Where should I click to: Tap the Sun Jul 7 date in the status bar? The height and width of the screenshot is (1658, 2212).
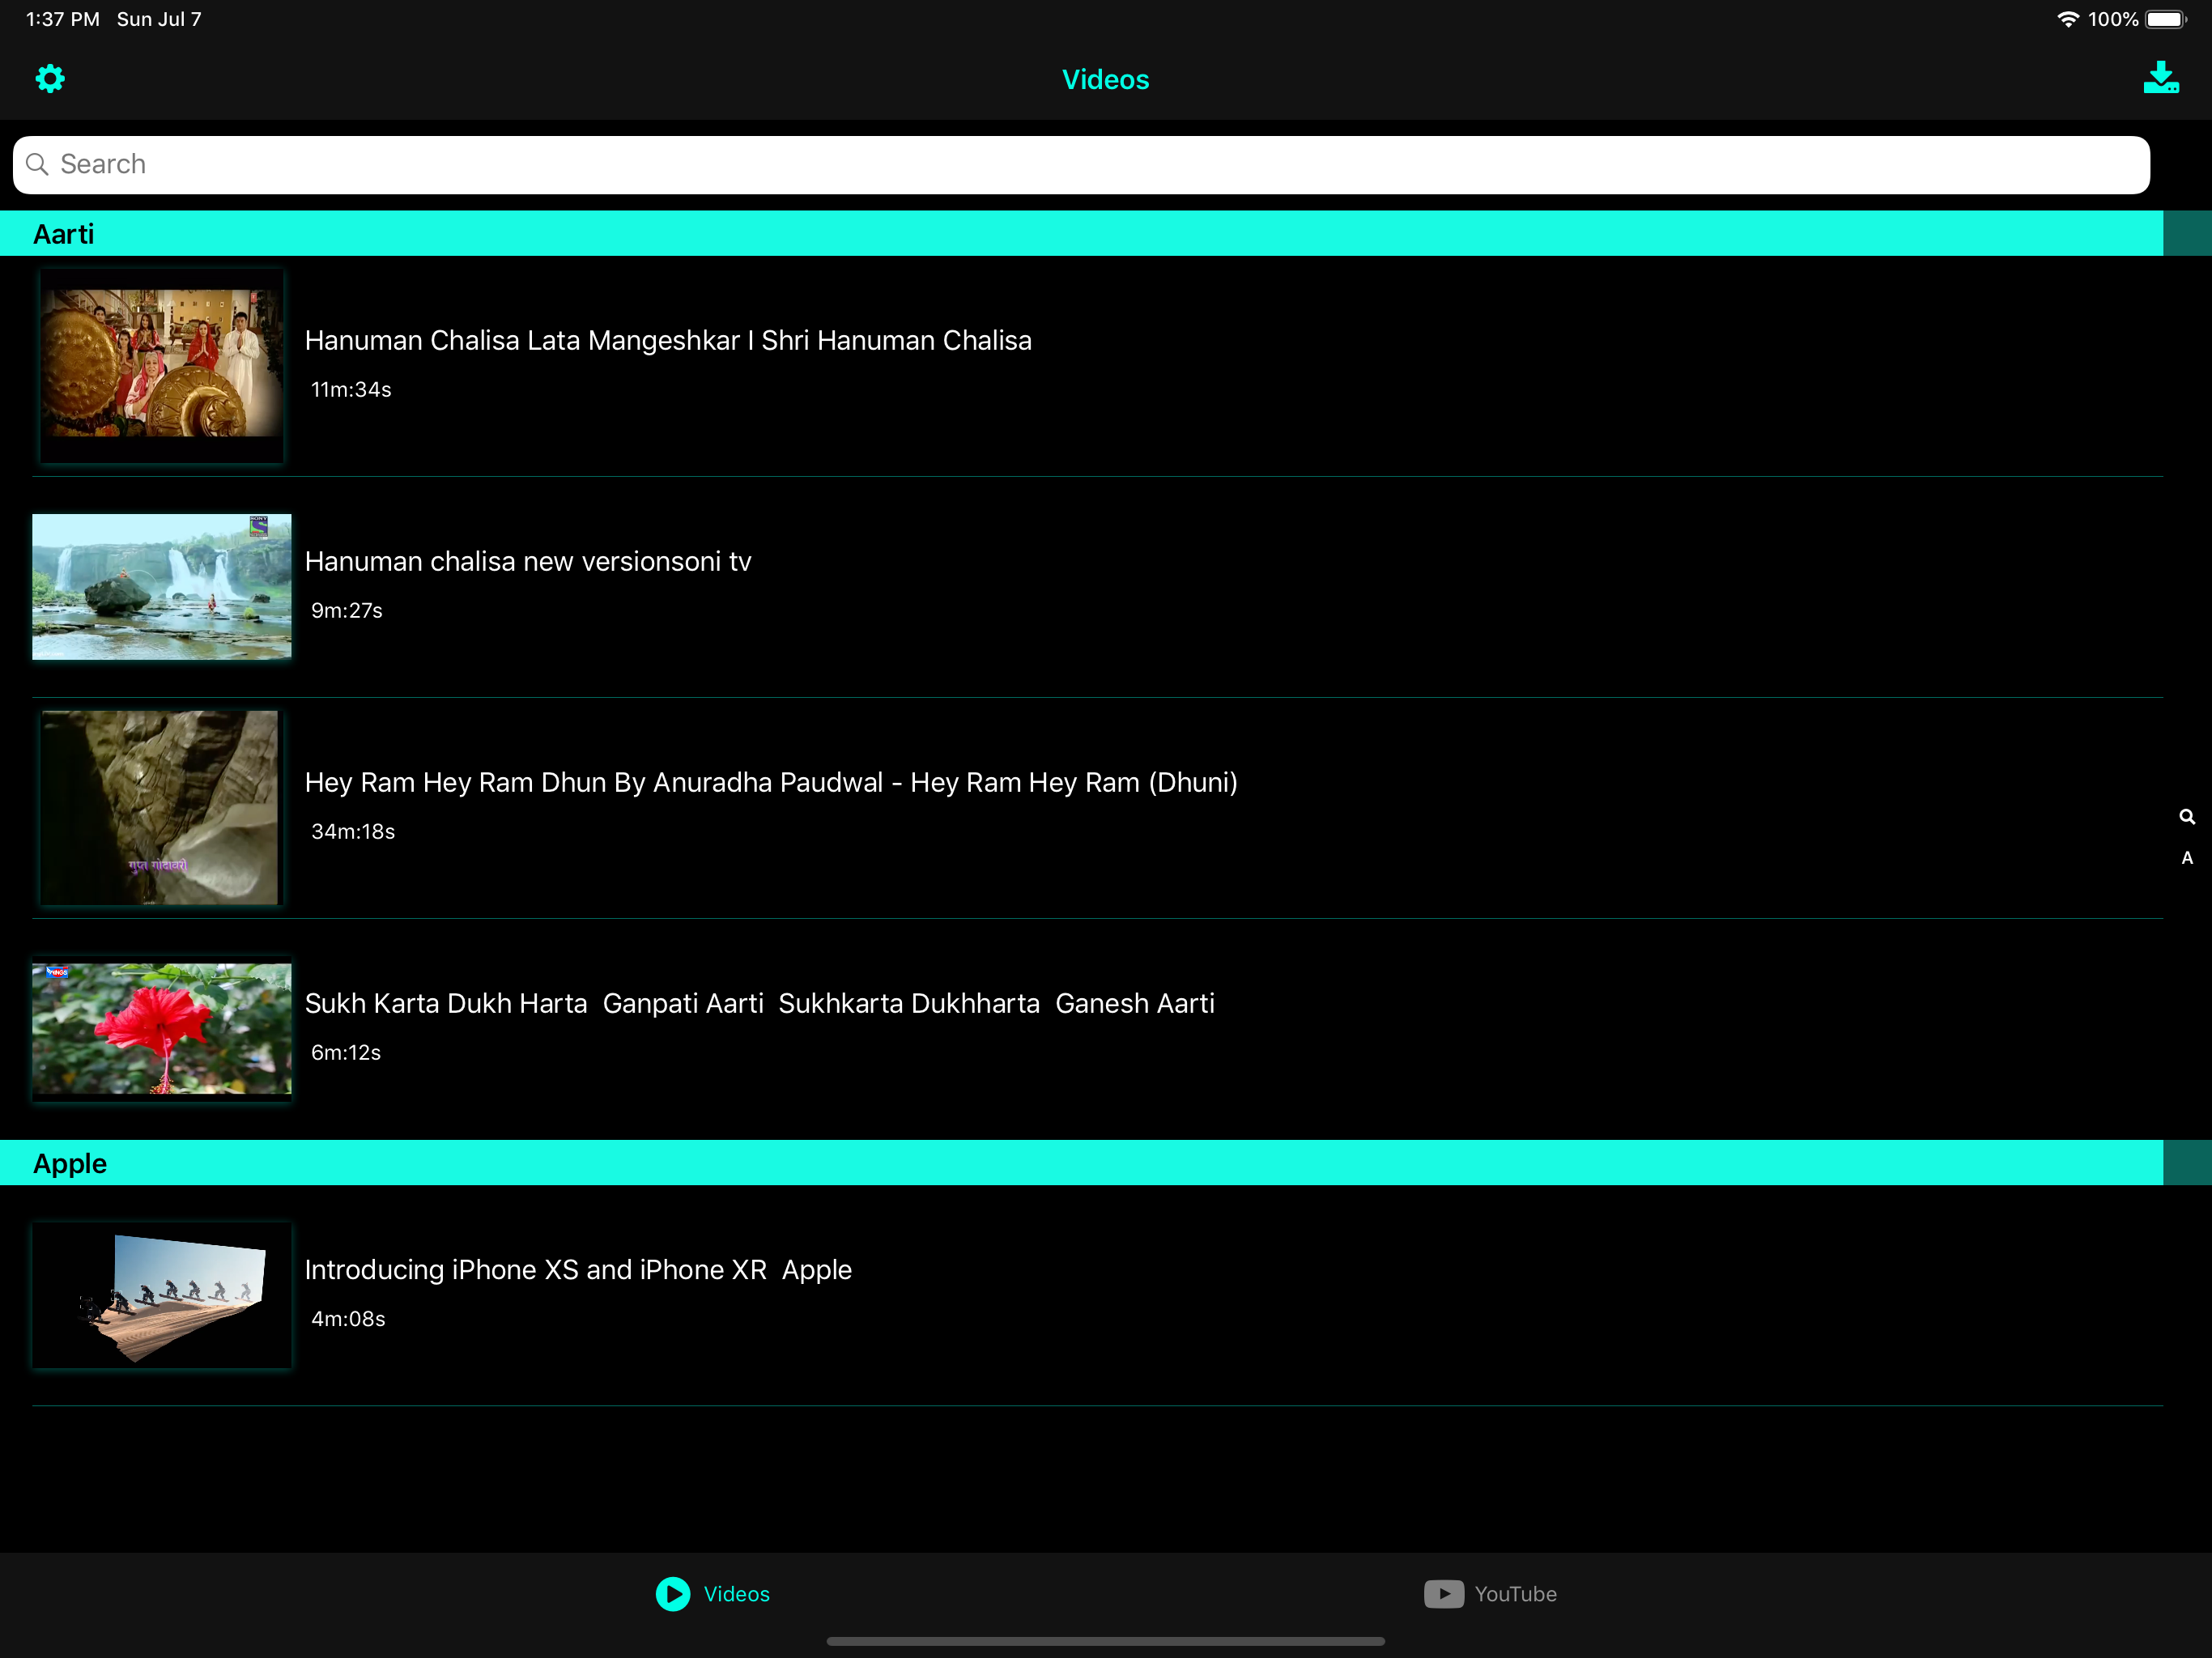[x=159, y=19]
